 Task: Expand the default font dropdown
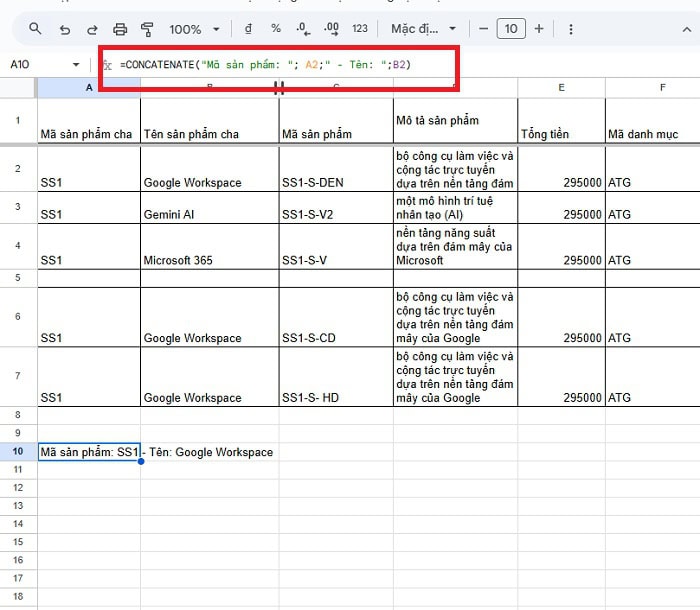[423, 29]
